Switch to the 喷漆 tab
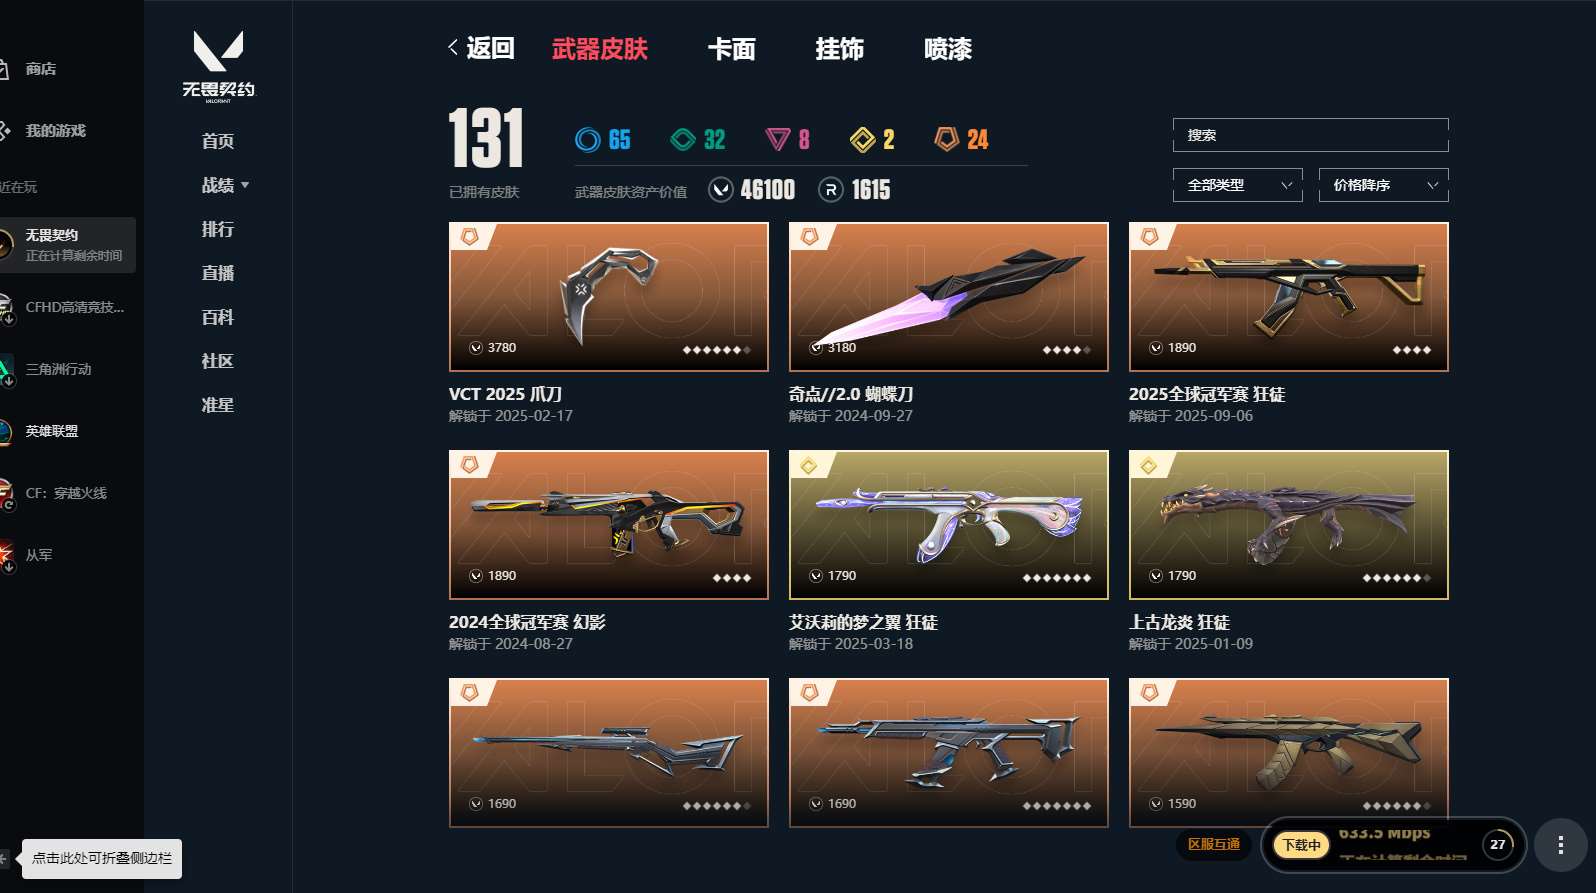 pyautogui.click(x=947, y=49)
